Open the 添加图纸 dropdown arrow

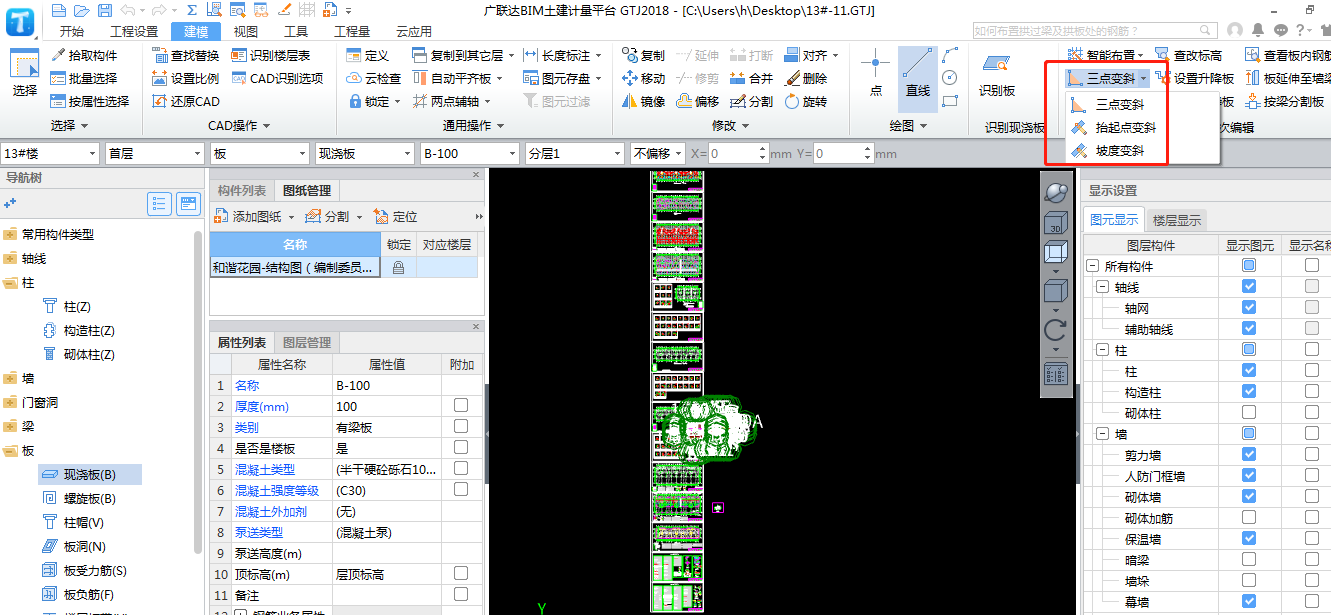pyautogui.click(x=291, y=217)
